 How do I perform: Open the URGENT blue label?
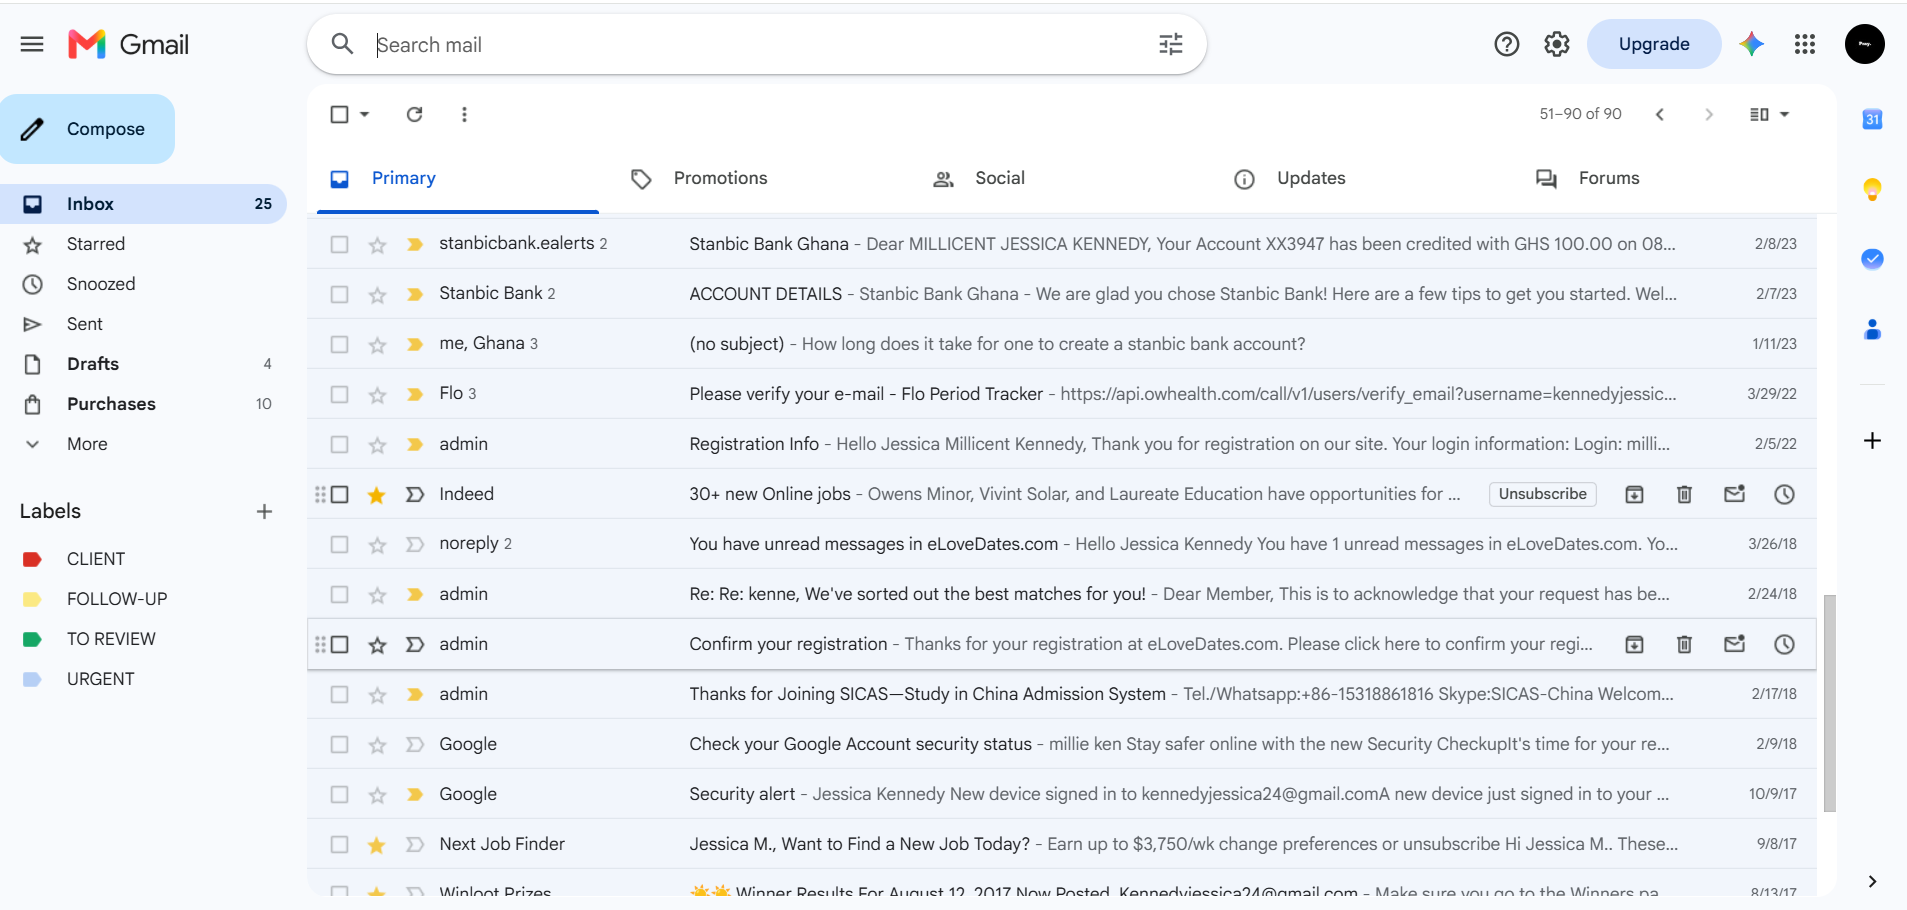point(100,679)
